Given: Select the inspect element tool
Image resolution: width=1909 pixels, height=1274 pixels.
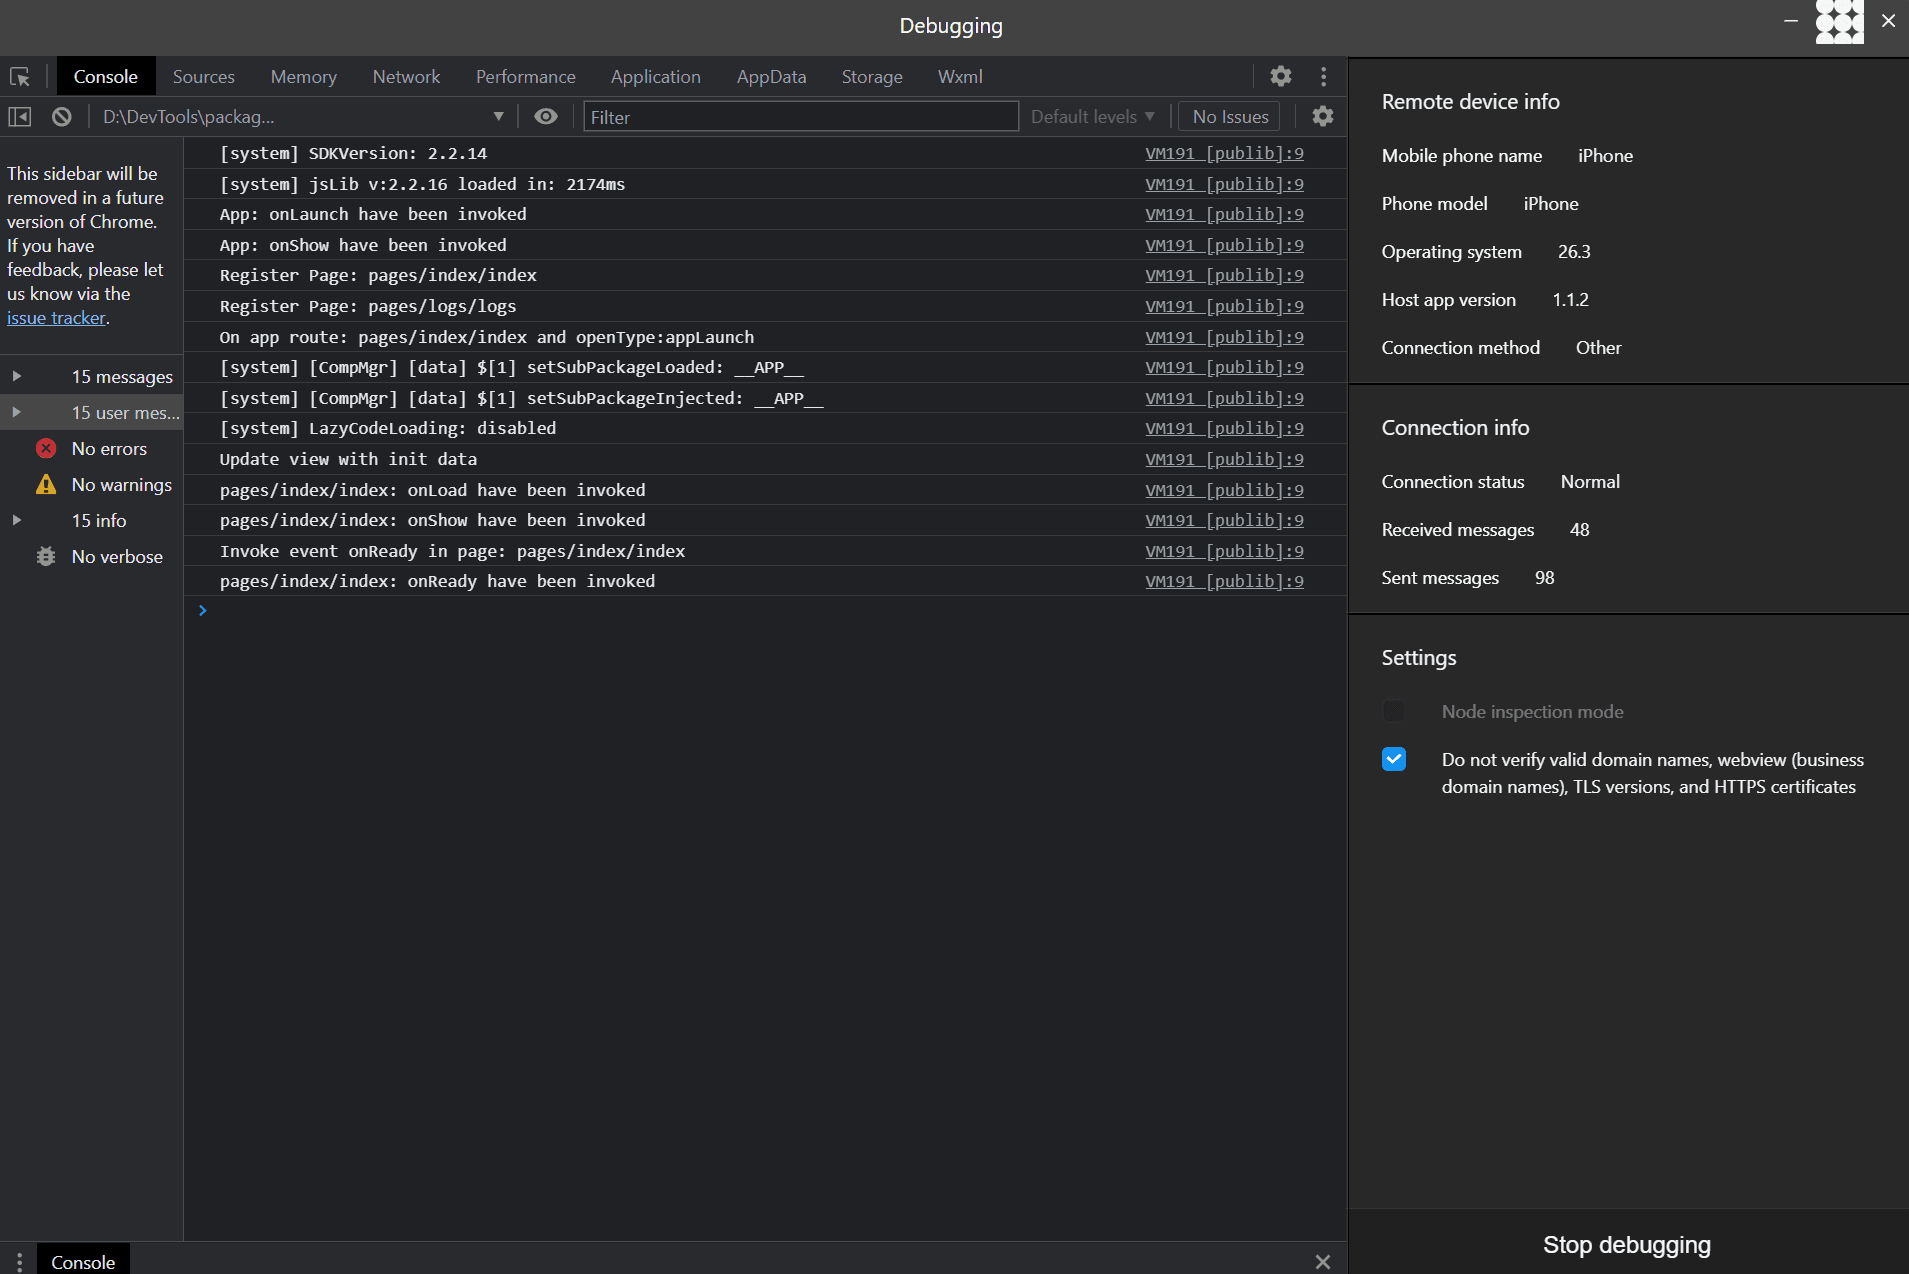Looking at the screenshot, I should pos(20,76).
